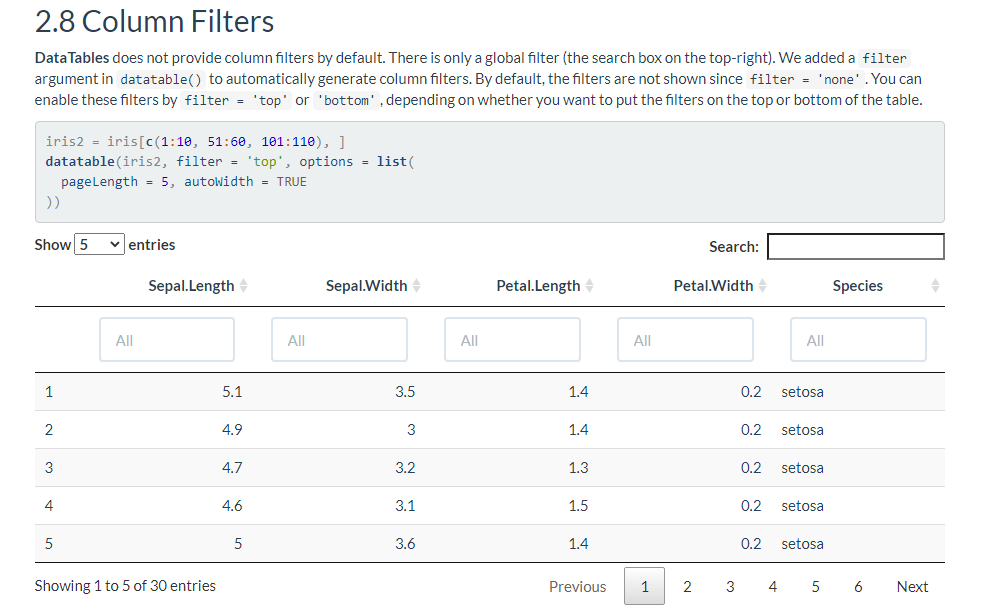Image resolution: width=992 pixels, height=615 pixels.
Task: Click inside the R code block
Action: click(x=490, y=171)
